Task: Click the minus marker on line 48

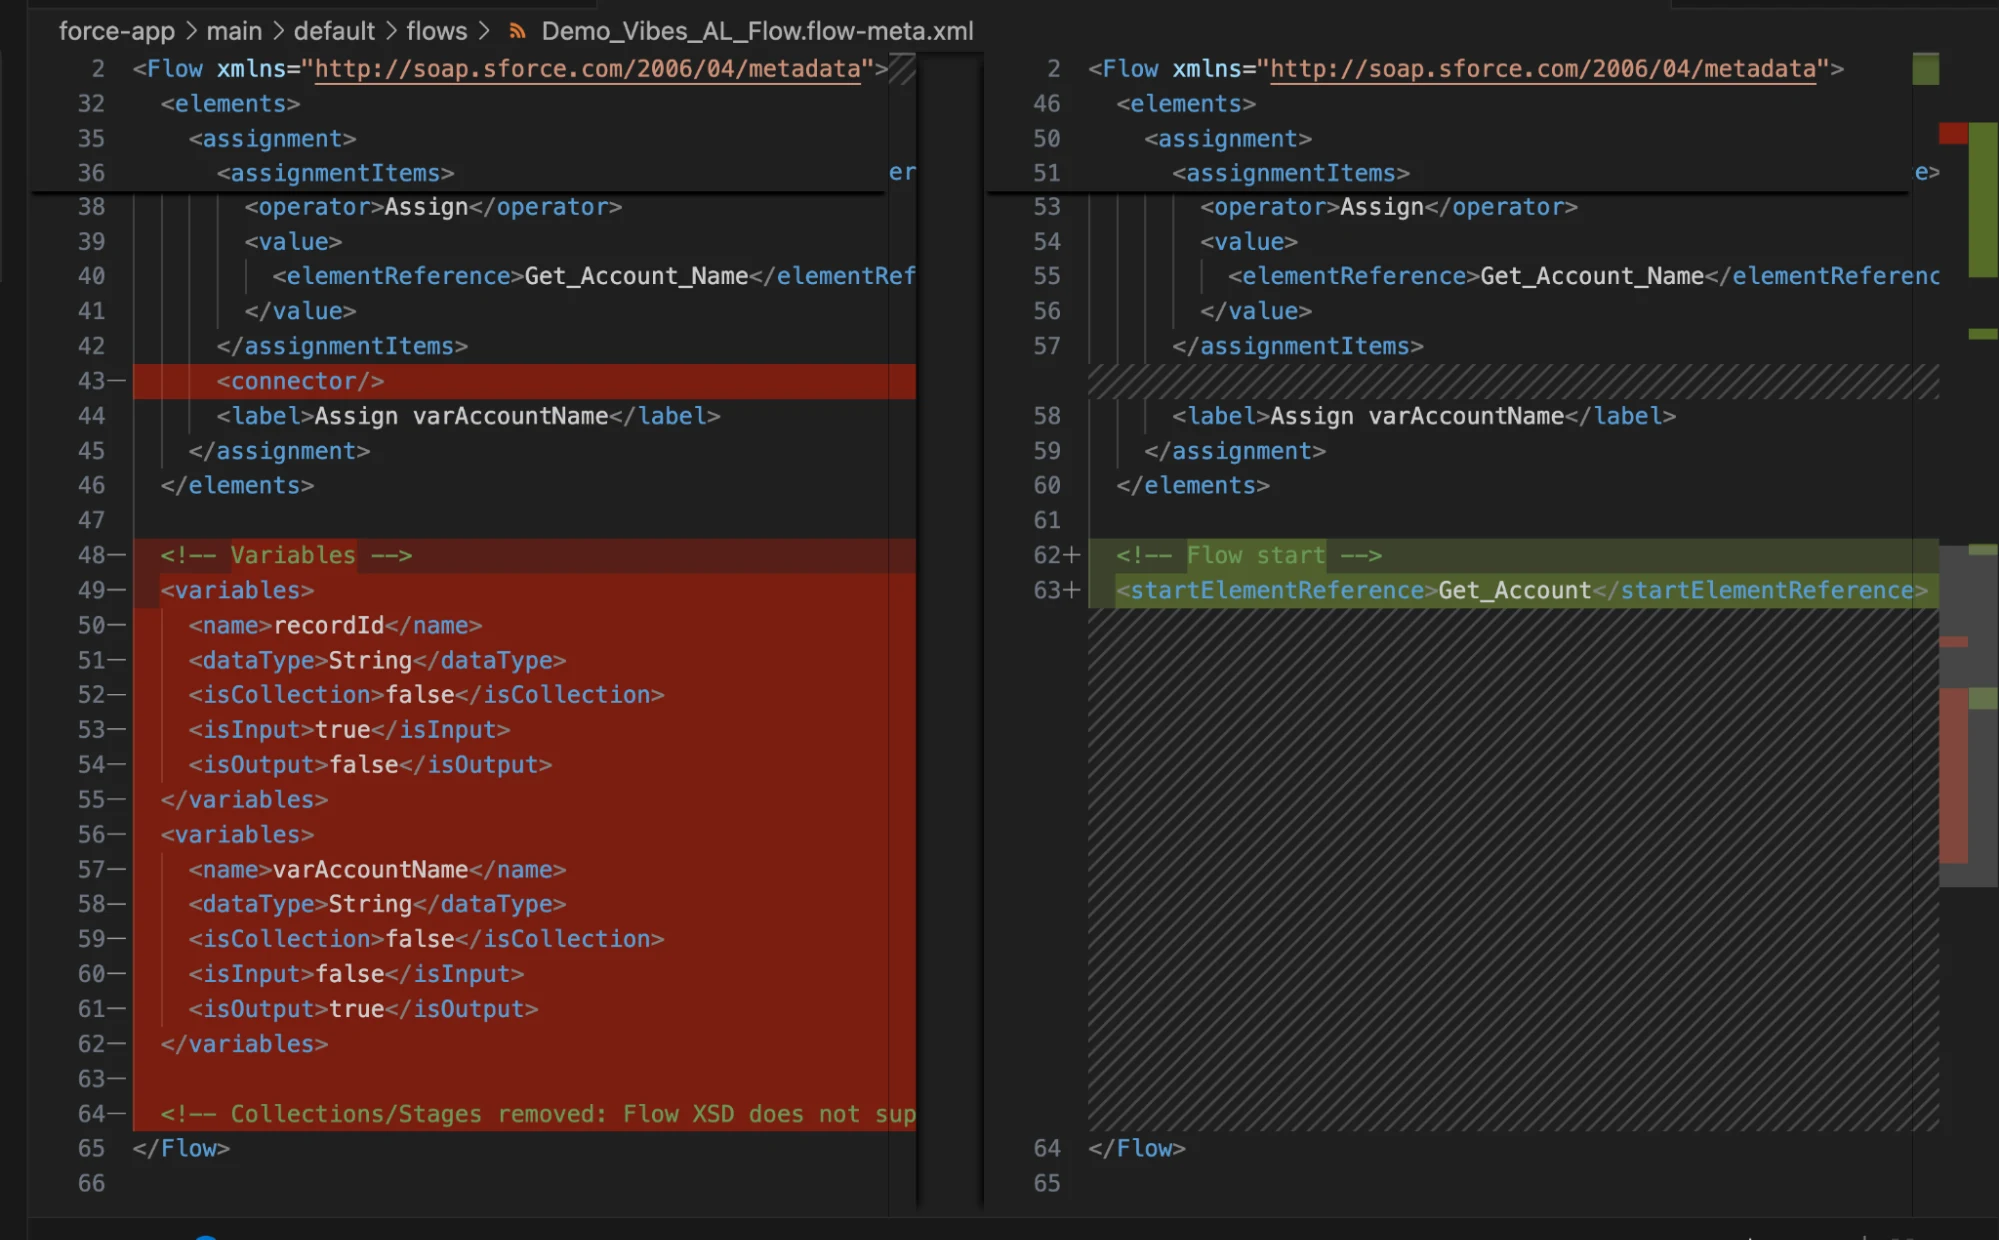Action: pos(117,555)
